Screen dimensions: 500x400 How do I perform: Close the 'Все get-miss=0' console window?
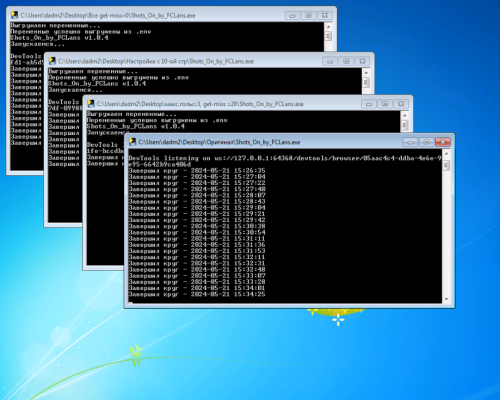tap(325, 15)
